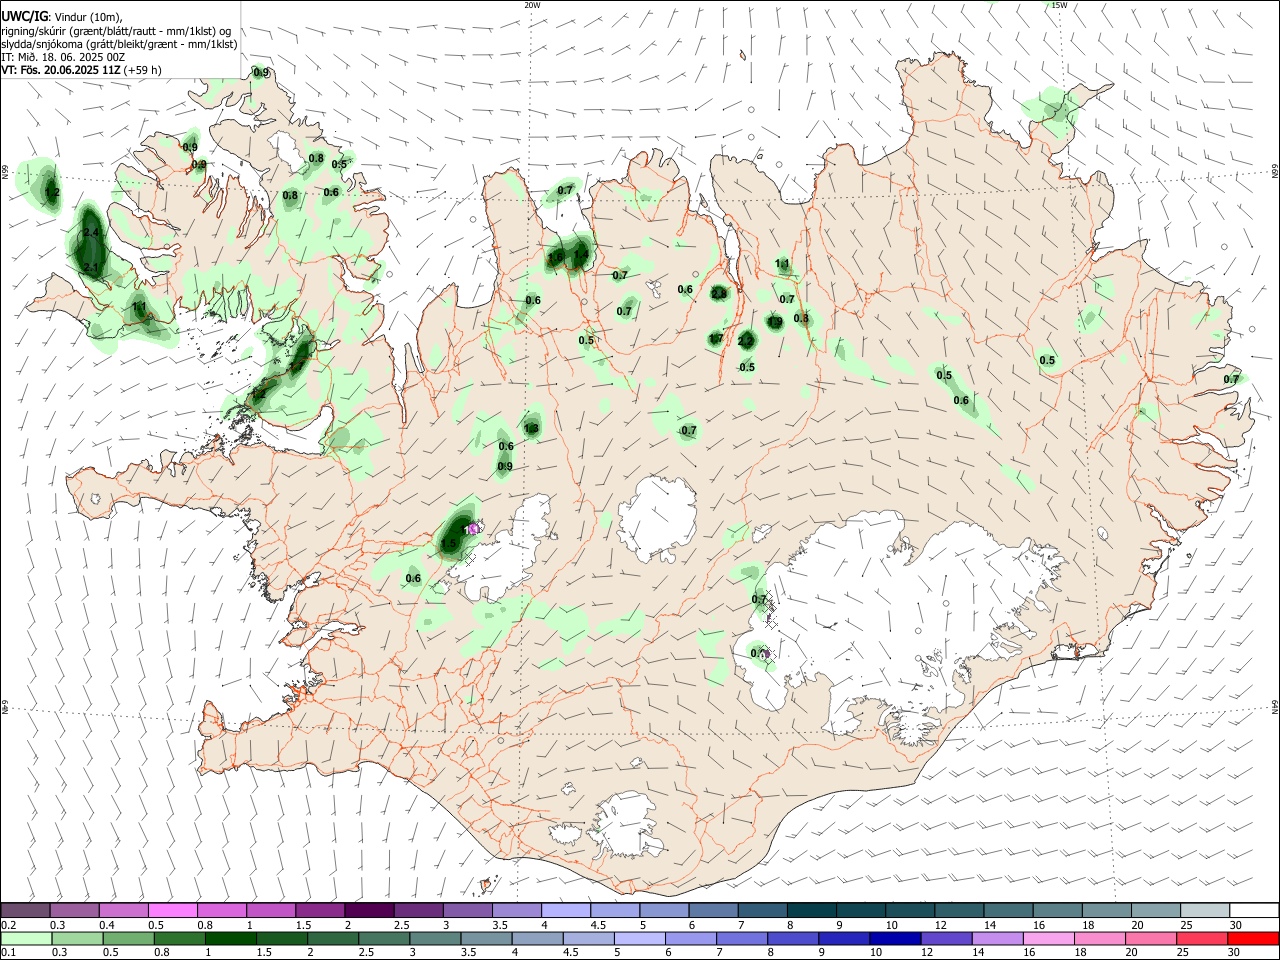Click the '25' label of the bottom rain scale
The height and width of the screenshot is (960, 1280).
click(x=1185, y=952)
